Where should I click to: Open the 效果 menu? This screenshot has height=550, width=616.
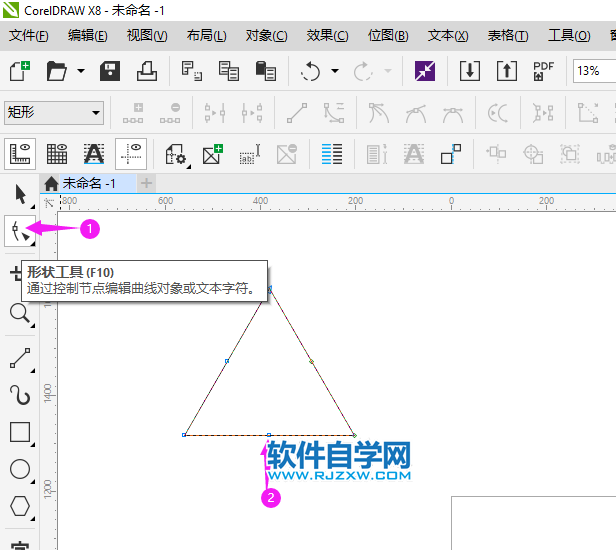coord(327,35)
